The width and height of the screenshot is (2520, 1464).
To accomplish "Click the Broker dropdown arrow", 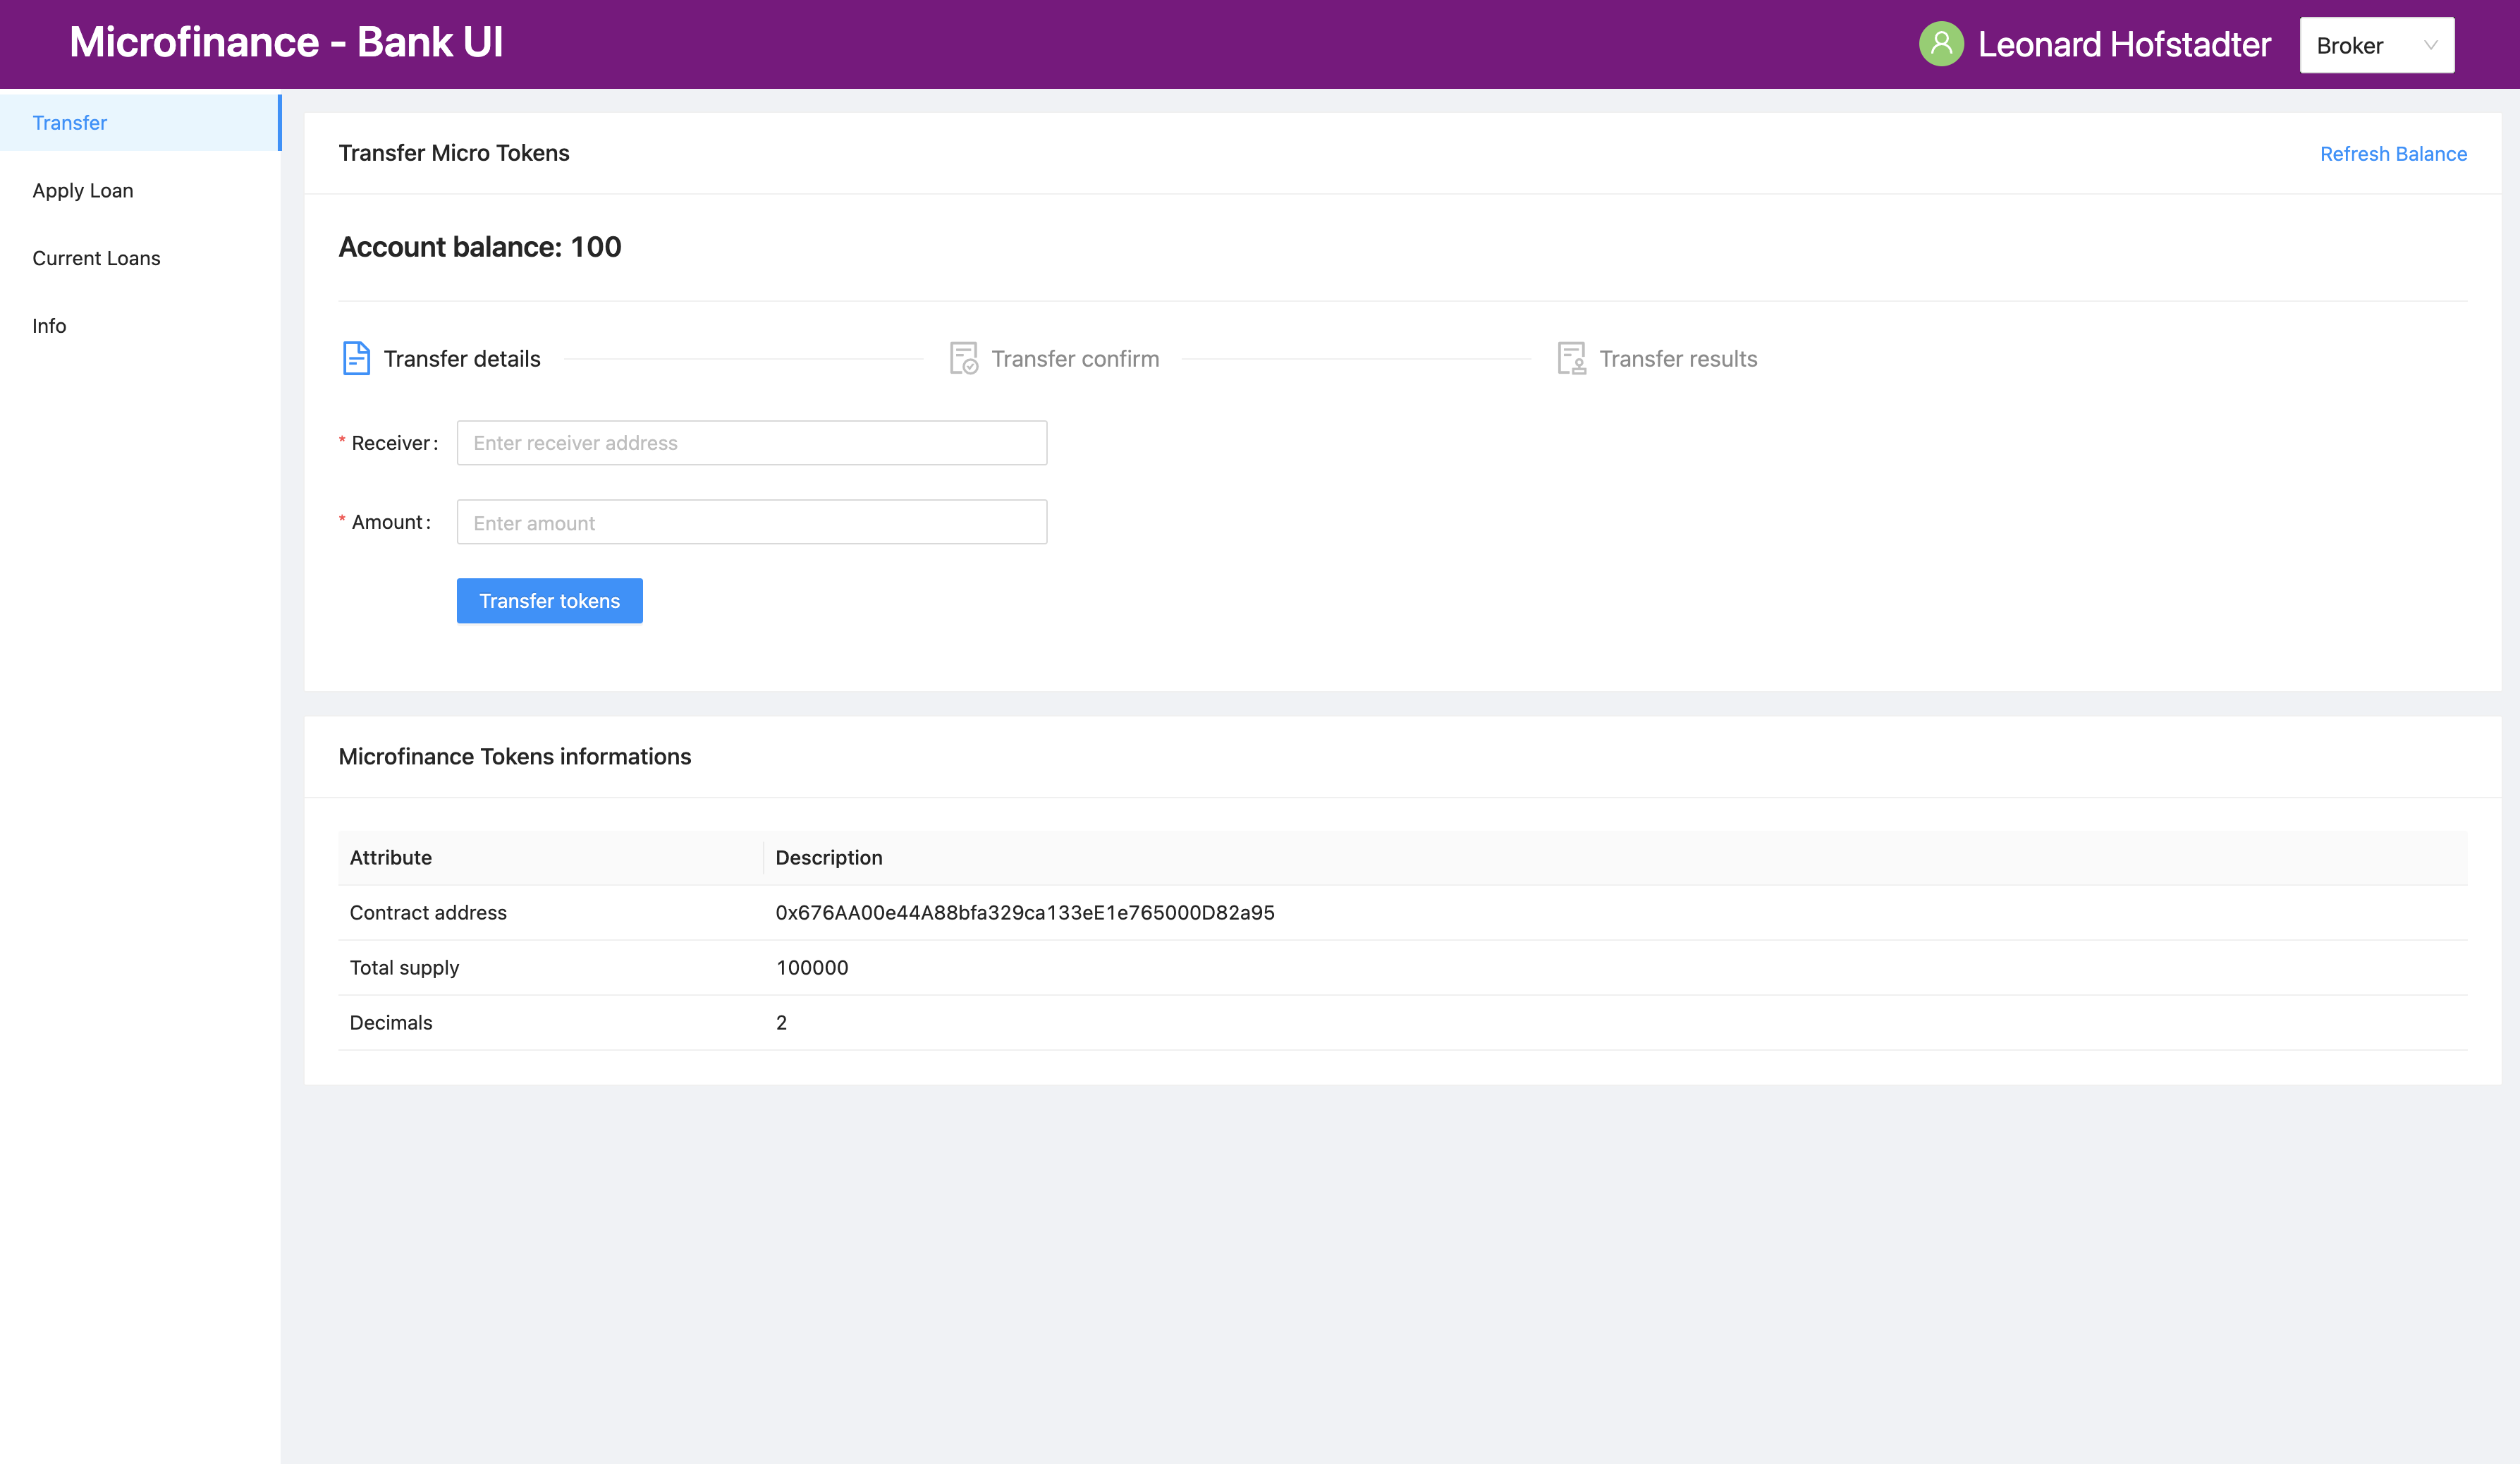I will (x=2431, y=45).
